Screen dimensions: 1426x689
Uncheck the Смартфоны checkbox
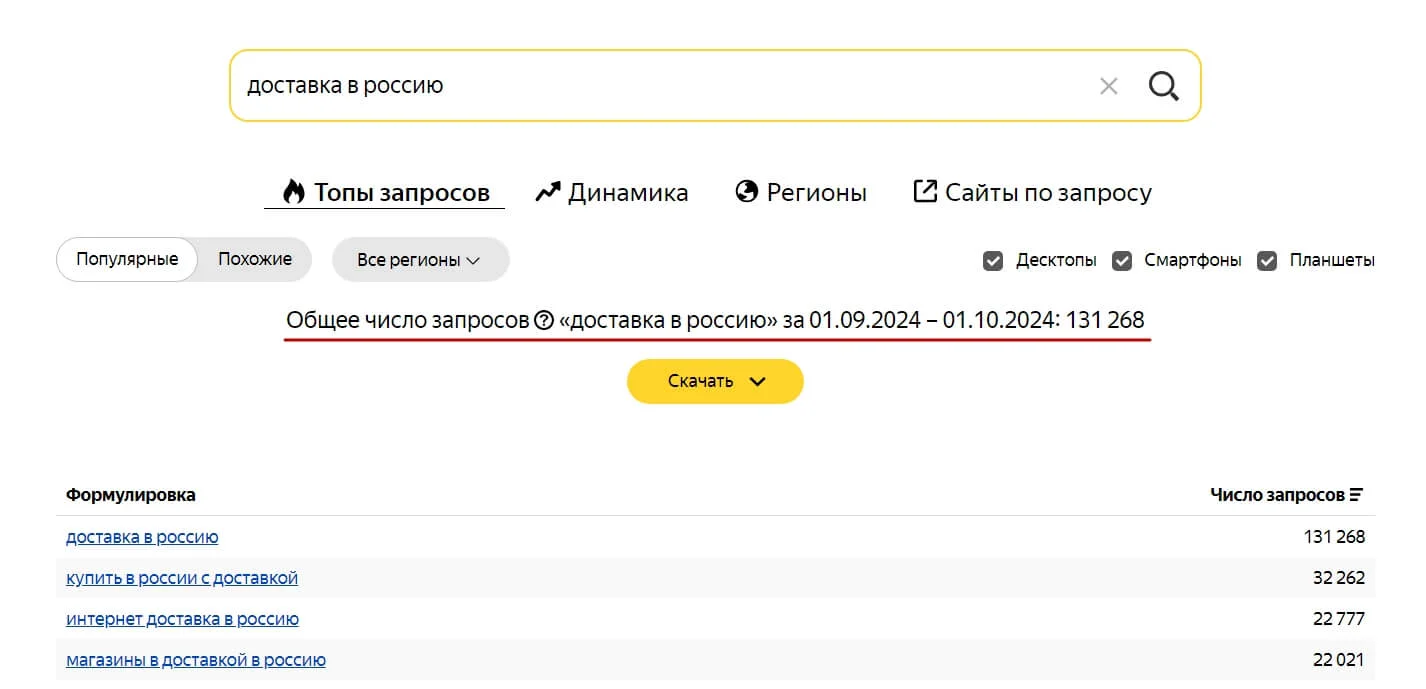pos(1123,261)
